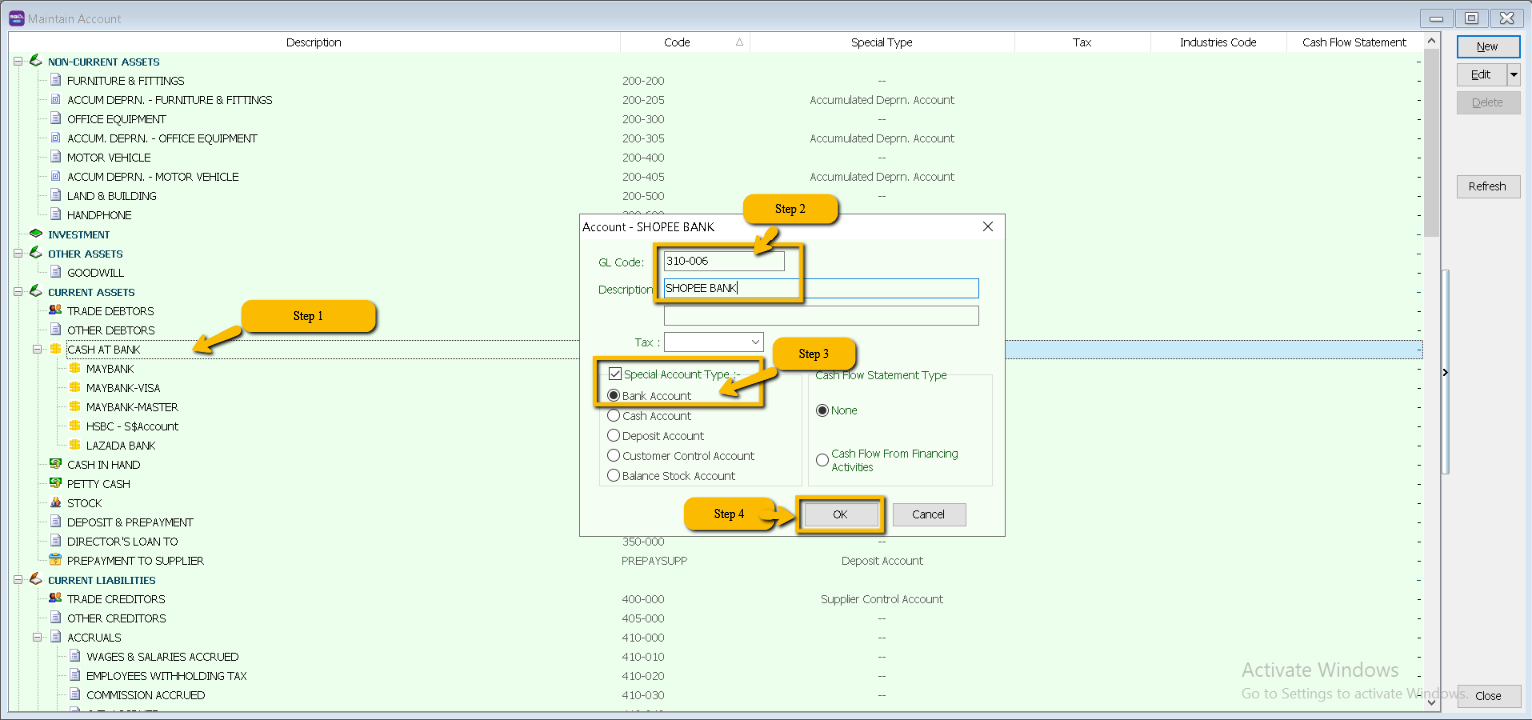Click the Petty Cash icon
This screenshot has width=1532, height=720.
pyautogui.click(x=55, y=484)
